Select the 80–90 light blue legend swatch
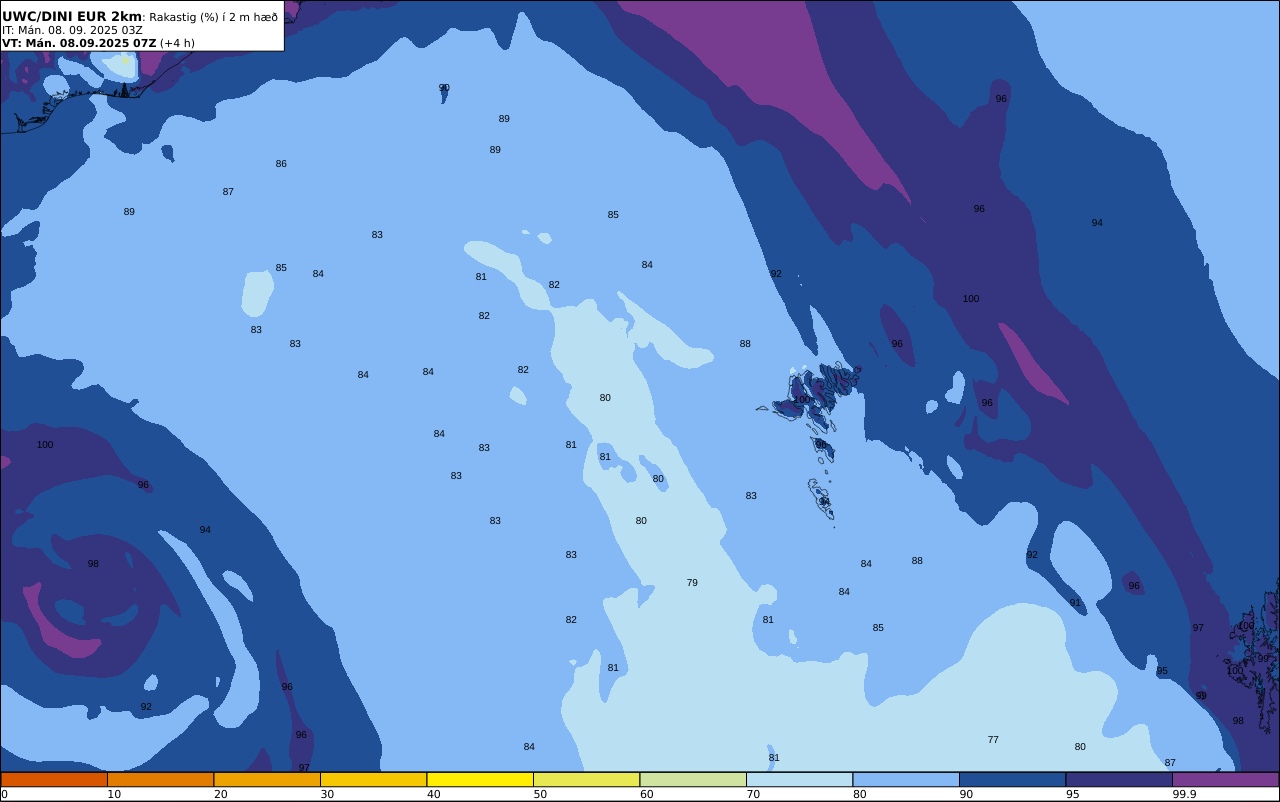Screen dimensions: 1280x802 tap(906, 779)
